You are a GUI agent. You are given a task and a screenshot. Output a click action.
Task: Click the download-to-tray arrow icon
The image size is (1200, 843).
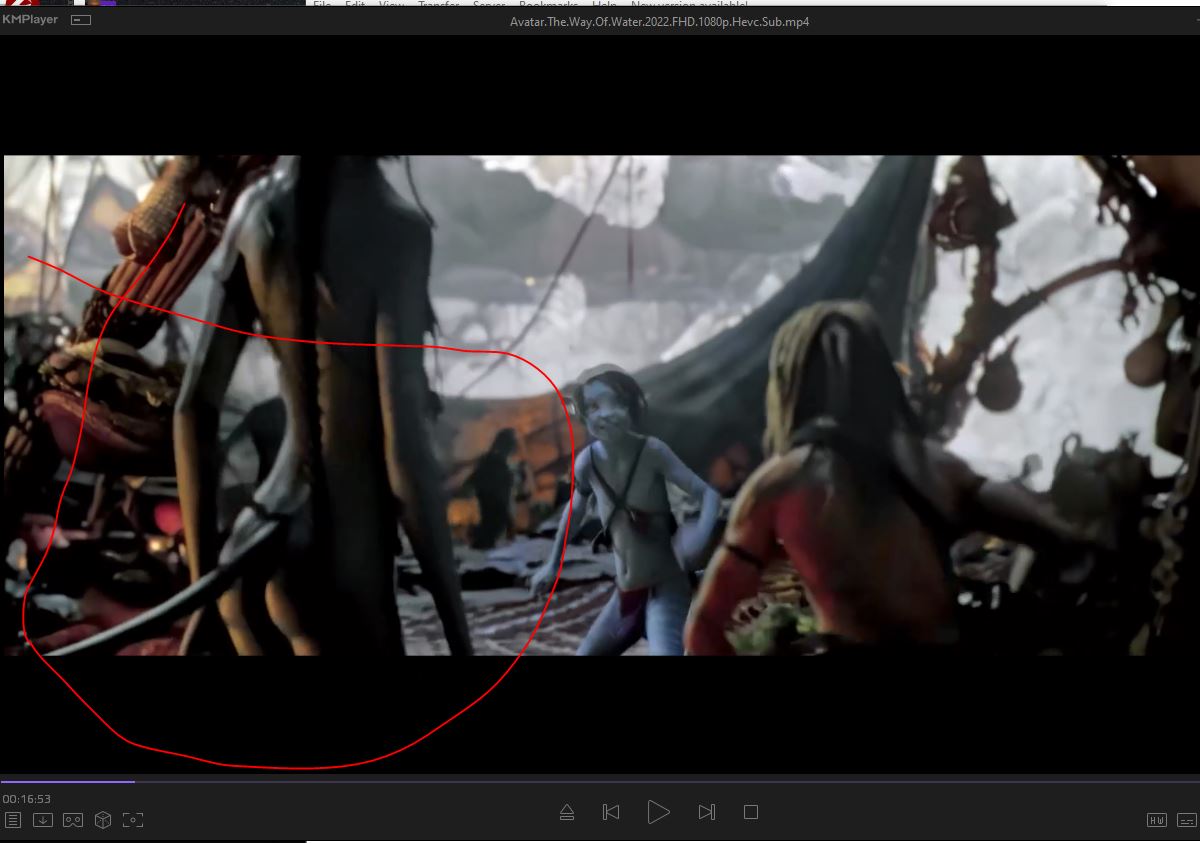pyautogui.click(x=43, y=820)
